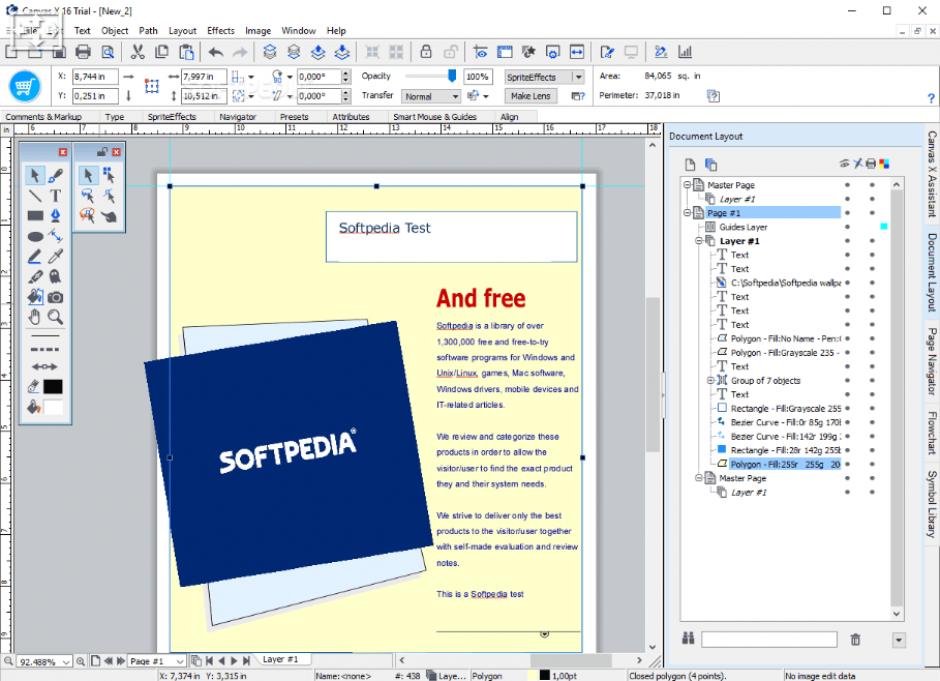Click the binoculars find icon
Viewport: 940px width, 681px height.
[x=688, y=638]
